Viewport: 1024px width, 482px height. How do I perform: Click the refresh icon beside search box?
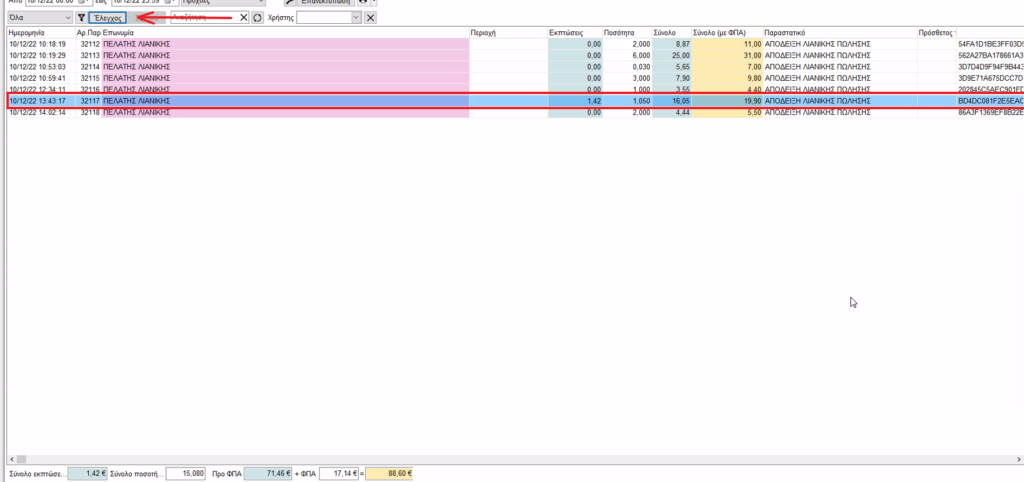pos(258,18)
